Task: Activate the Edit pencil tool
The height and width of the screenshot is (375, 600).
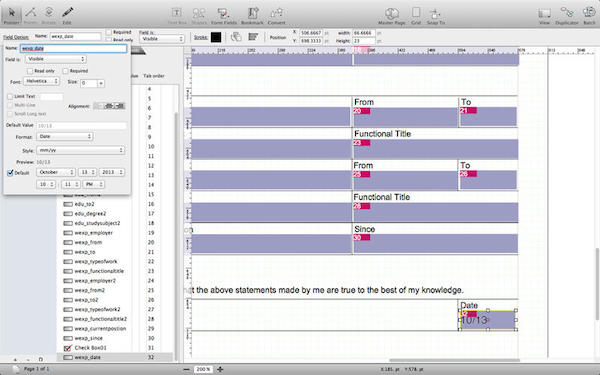Action: tap(67, 14)
